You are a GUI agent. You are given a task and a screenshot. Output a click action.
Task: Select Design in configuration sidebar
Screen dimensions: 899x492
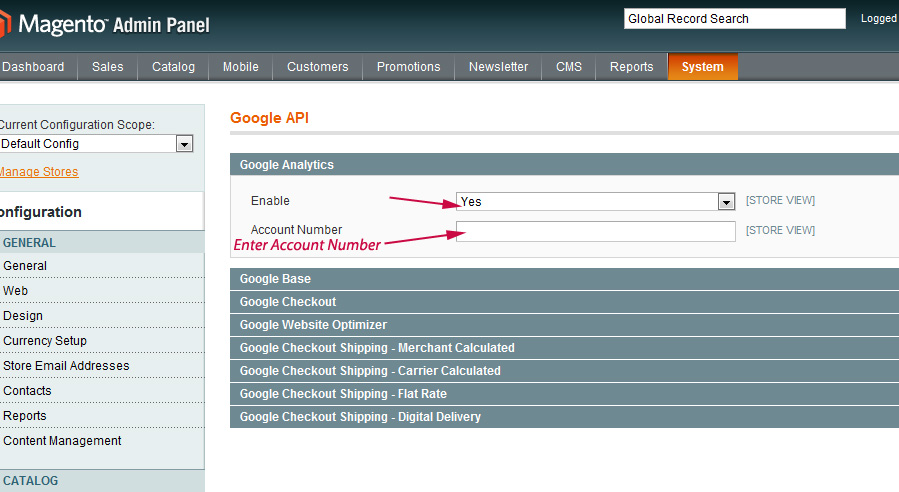pos(101,315)
